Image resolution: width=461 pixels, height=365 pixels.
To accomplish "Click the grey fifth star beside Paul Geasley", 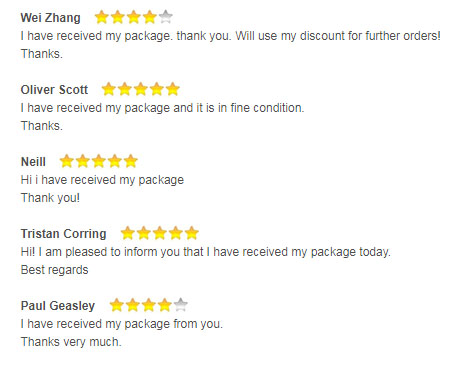I will pyautogui.click(x=181, y=305).
